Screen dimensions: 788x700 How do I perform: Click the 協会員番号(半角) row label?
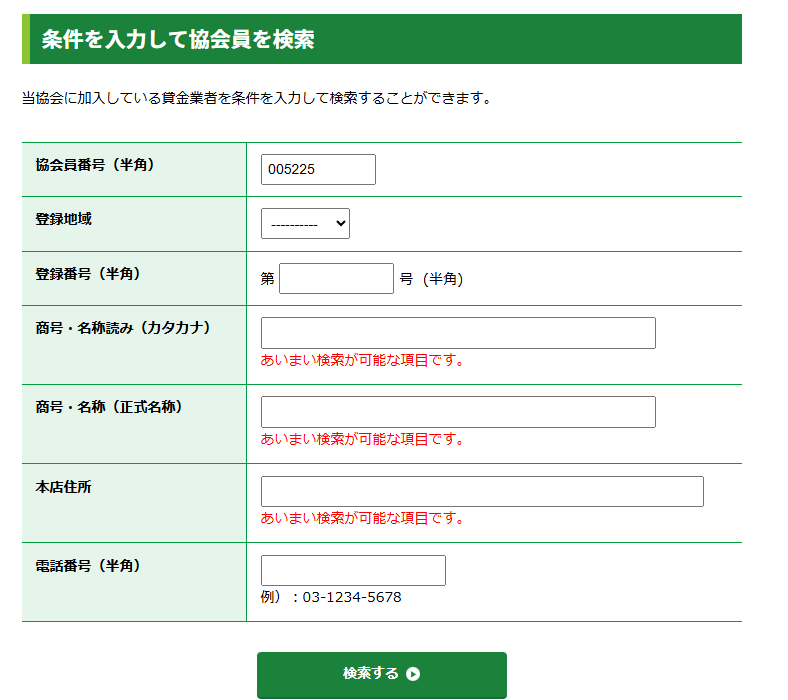[x=95, y=165]
